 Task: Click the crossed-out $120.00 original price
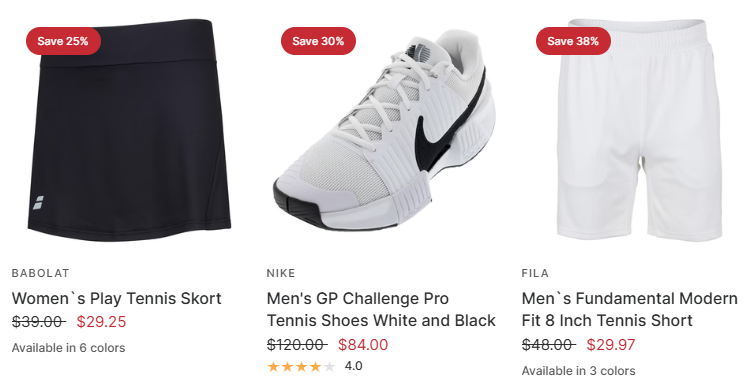[297, 345]
